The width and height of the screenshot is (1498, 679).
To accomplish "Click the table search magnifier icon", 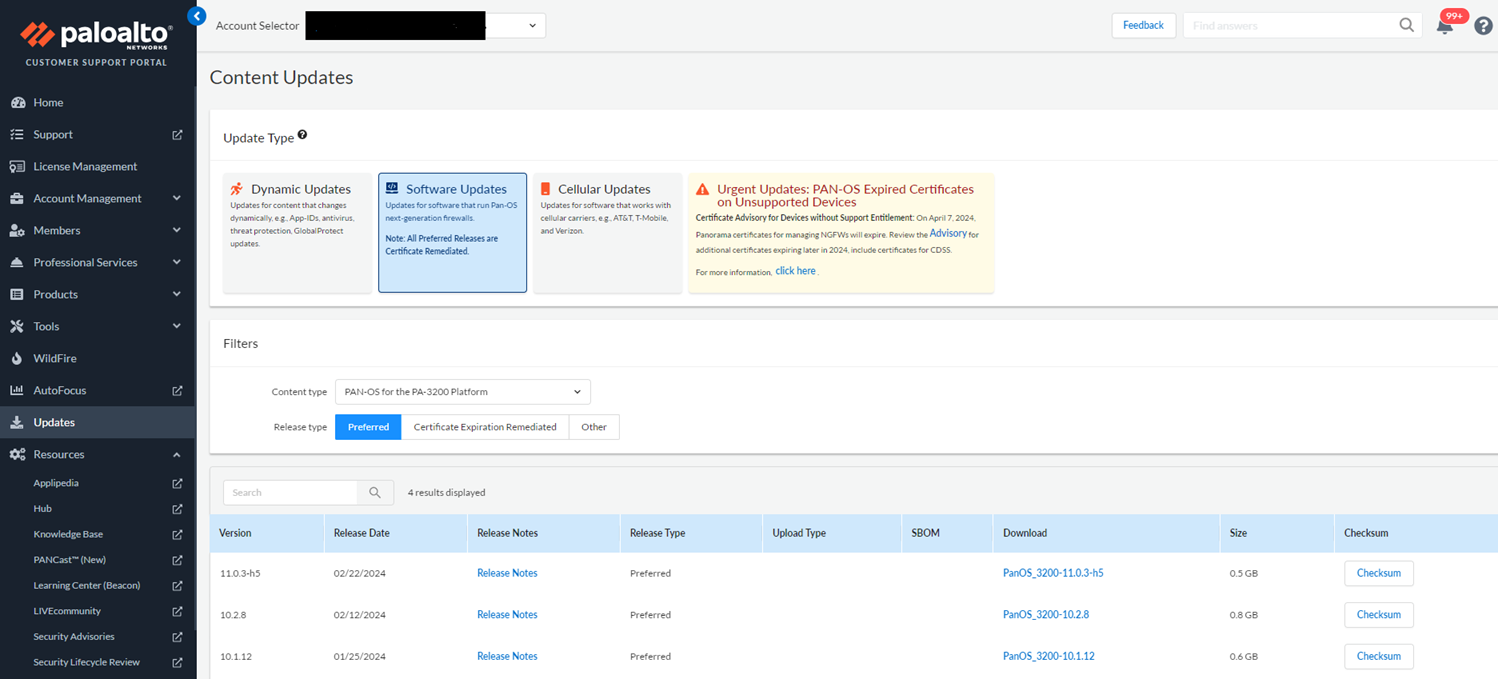I will coord(375,492).
